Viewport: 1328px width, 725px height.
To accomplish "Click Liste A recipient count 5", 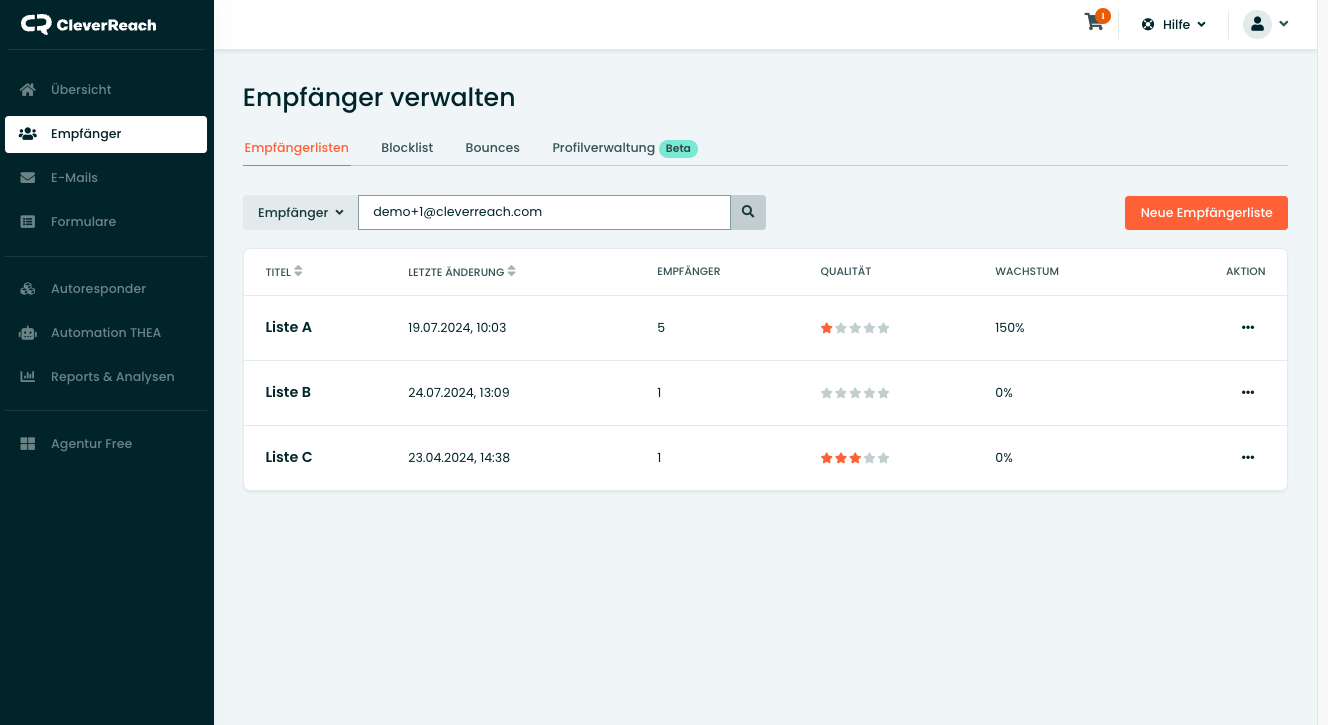I will tap(661, 327).
